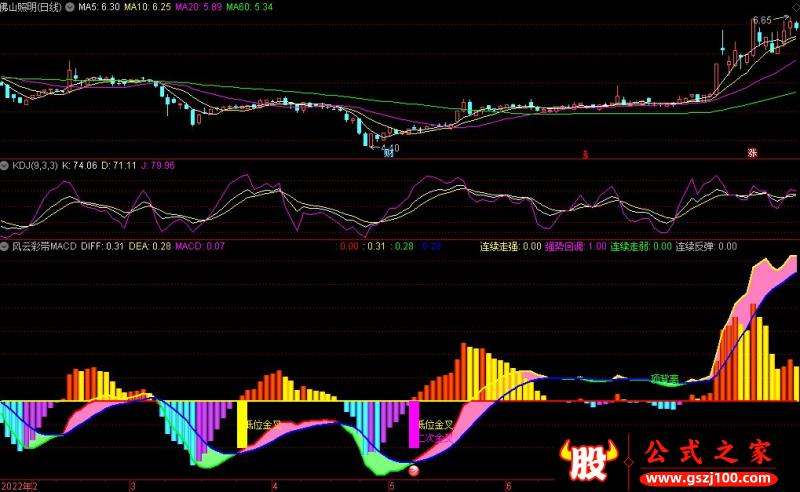Select the MA60: 5.34 moving average label
This screenshot has width=800, height=492.
(249, 7)
